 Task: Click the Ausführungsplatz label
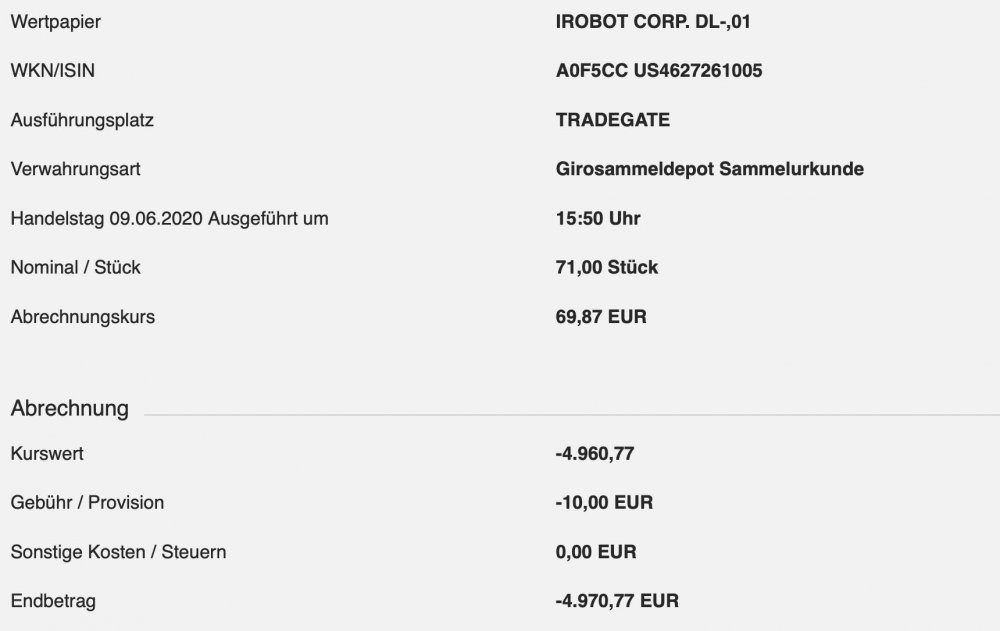point(82,120)
